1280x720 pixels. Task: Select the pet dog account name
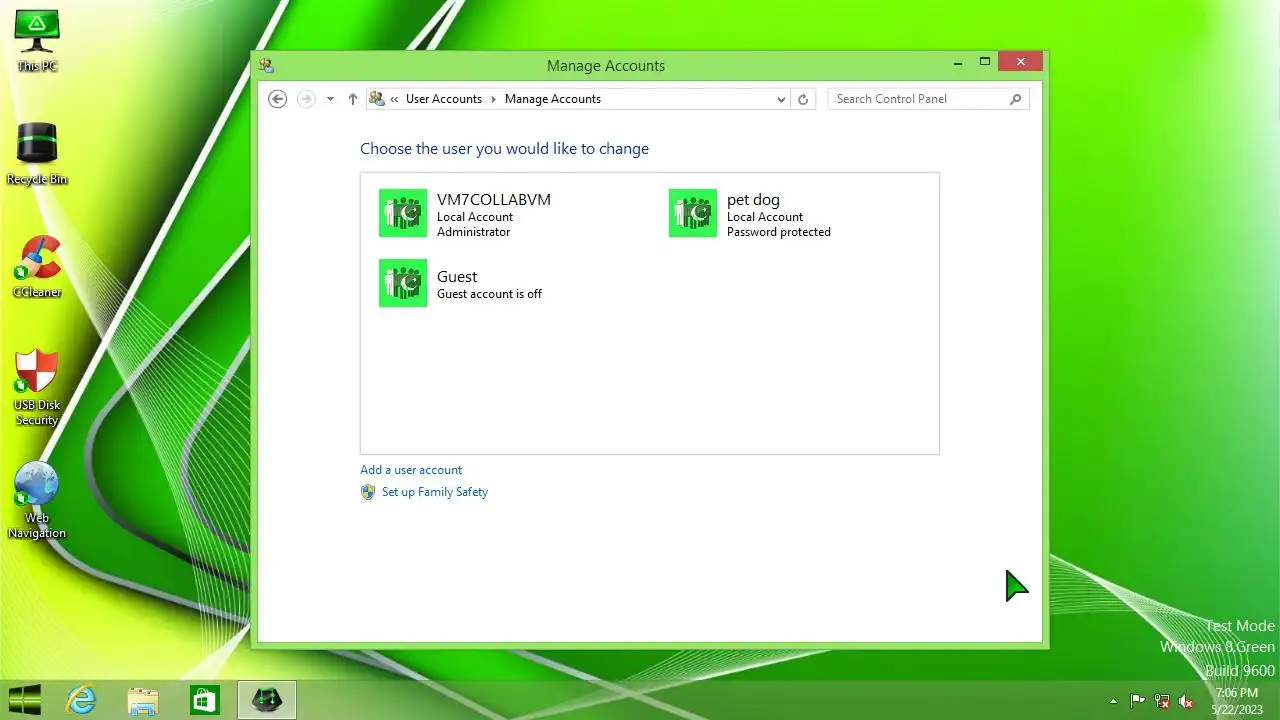click(x=753, y=200)
